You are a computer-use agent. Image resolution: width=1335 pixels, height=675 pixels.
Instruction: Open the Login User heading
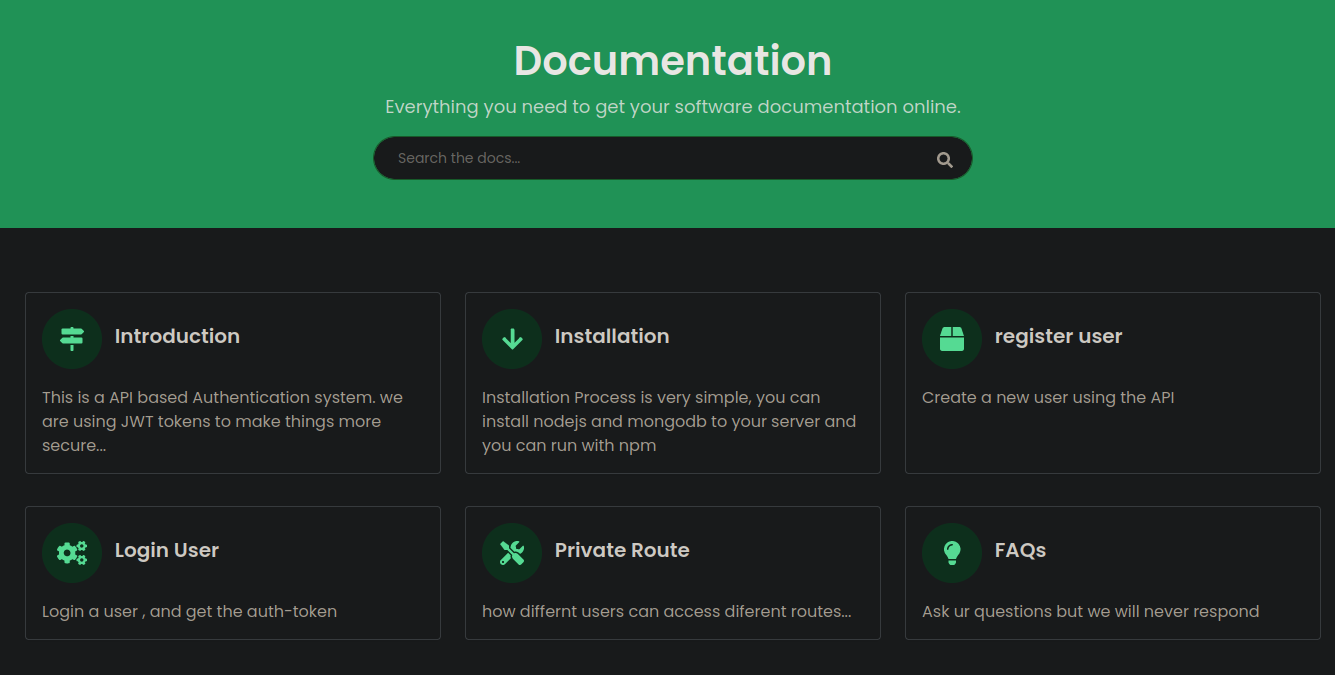point(167,551)
